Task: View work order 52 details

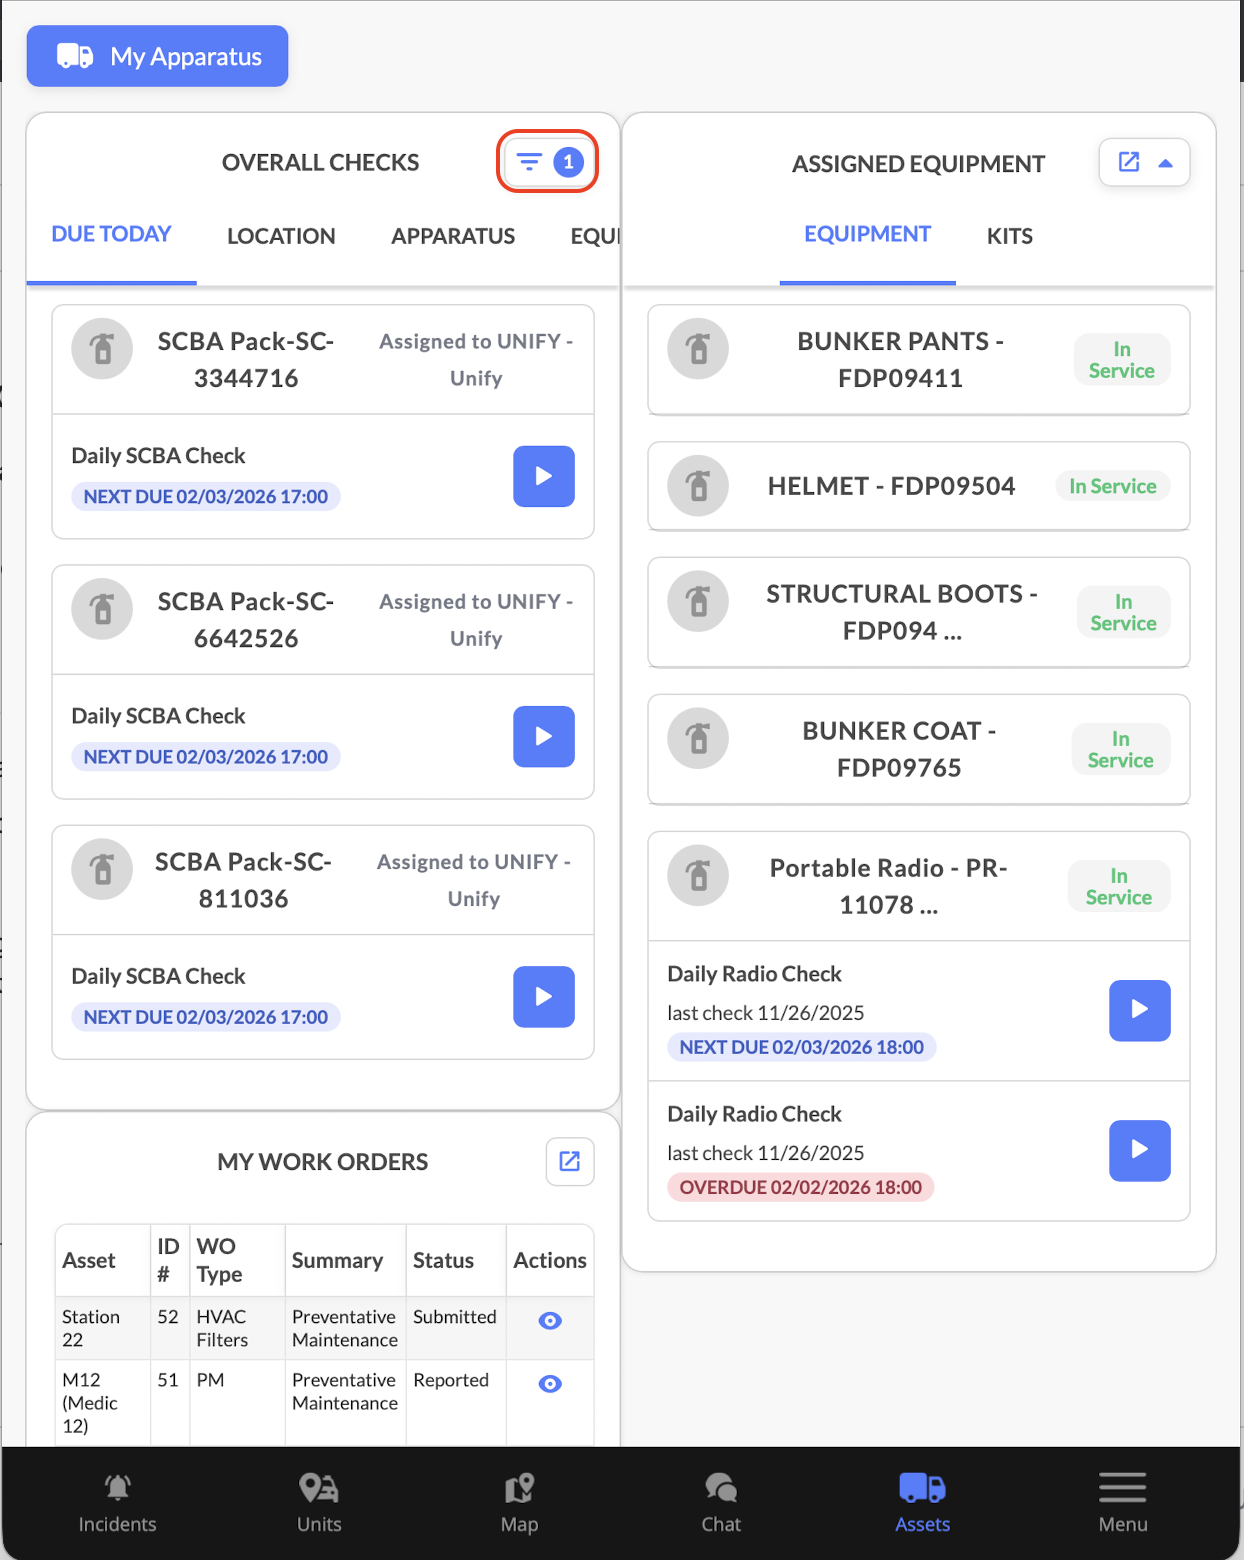Action: tap(549, 1321)
